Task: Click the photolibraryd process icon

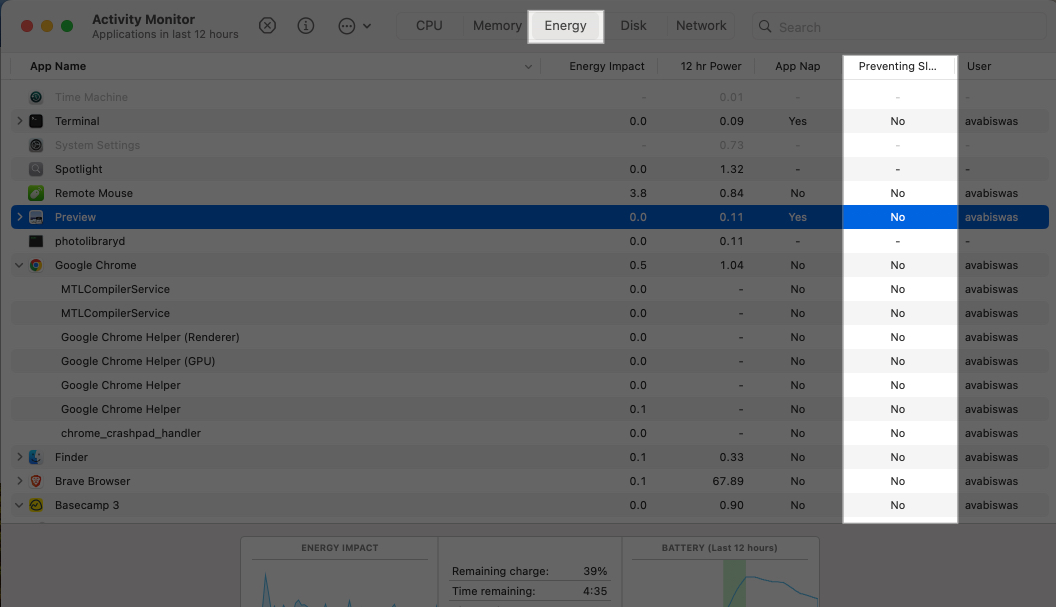Action: click(36, 241)
